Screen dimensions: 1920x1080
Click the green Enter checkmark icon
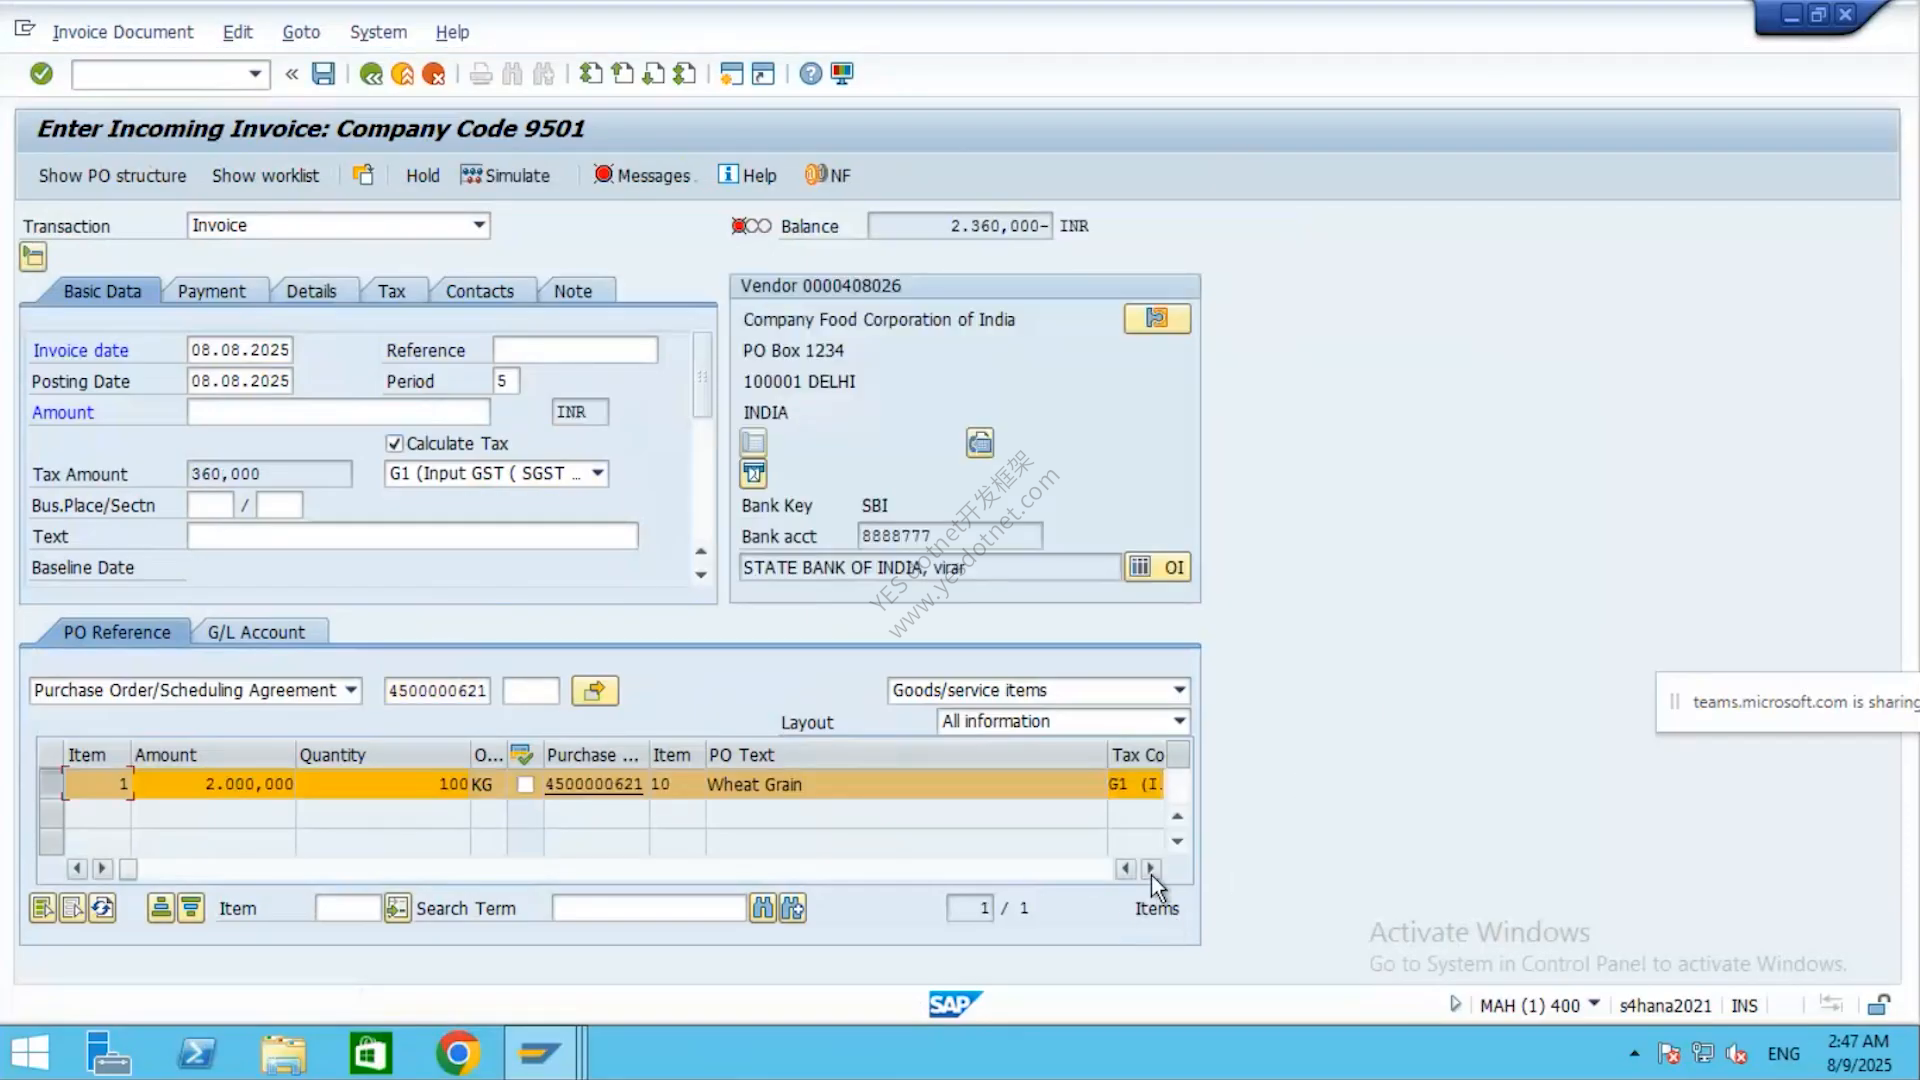click(41, 74)
